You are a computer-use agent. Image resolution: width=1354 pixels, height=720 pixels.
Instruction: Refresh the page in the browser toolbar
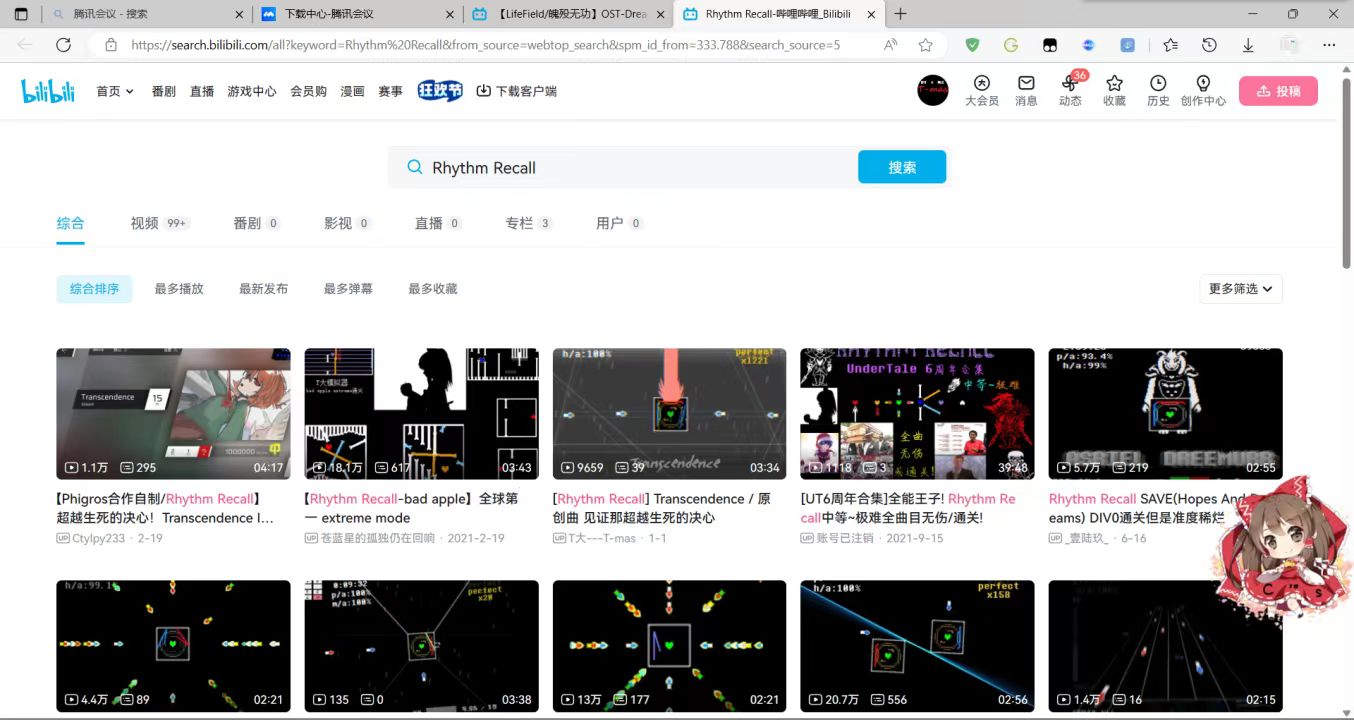coord(63,45)
